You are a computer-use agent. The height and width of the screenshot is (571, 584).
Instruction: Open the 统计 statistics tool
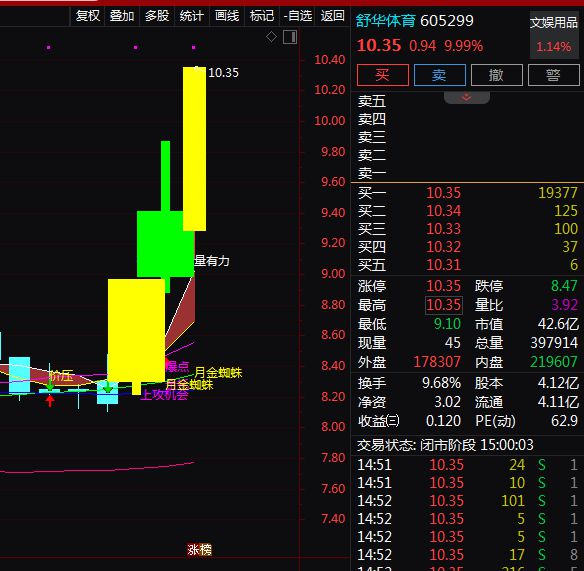pos(191,16)
